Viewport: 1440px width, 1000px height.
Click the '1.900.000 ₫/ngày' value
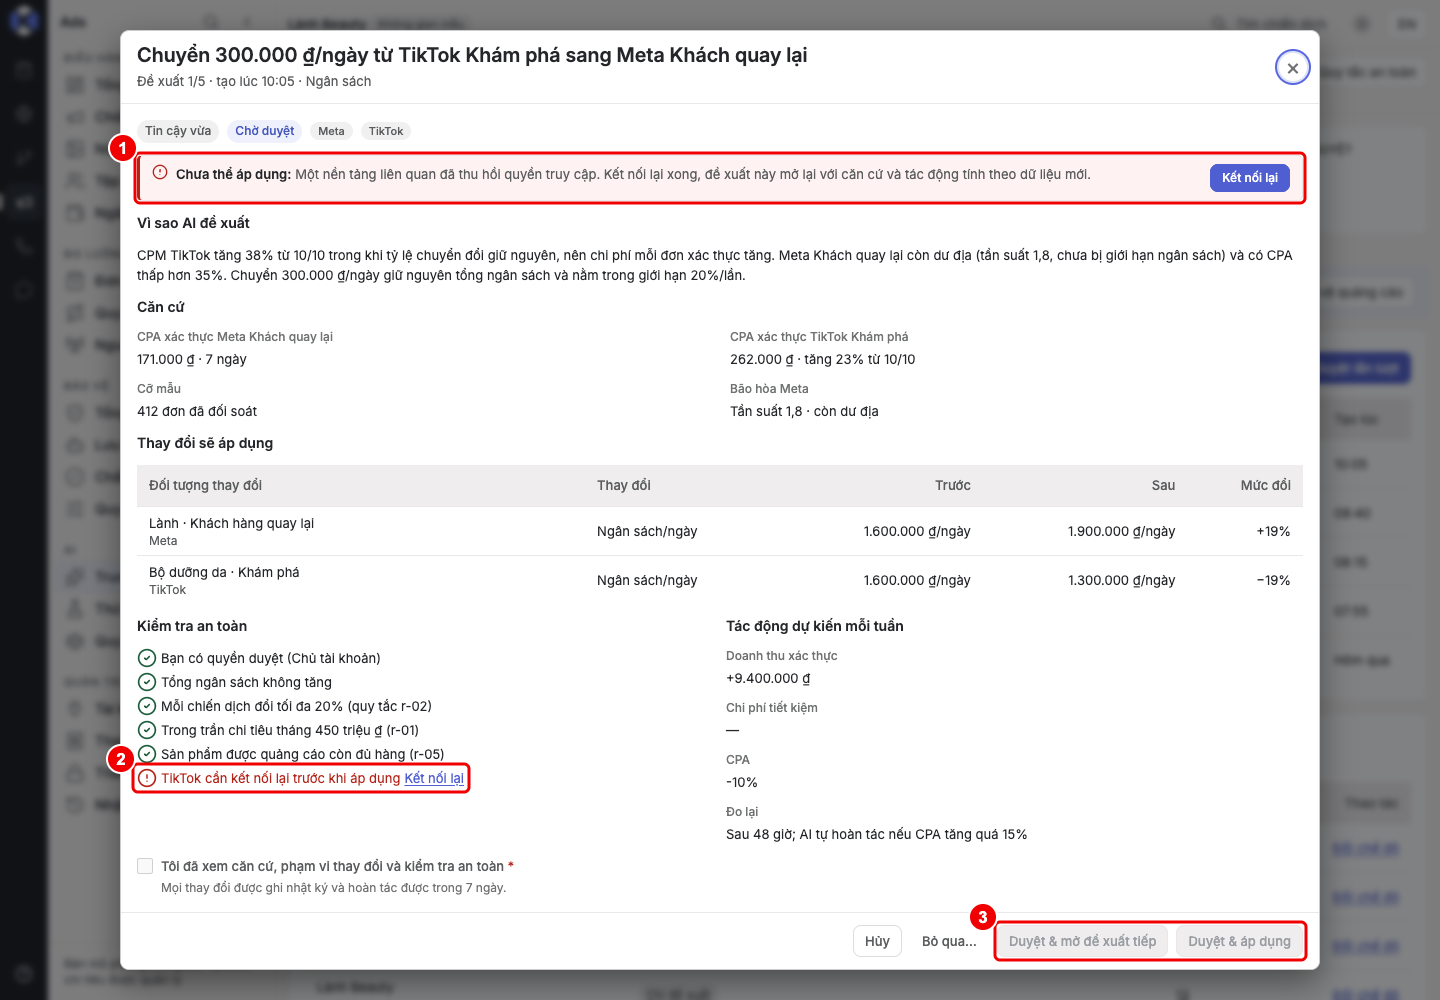pos(1121,531)
